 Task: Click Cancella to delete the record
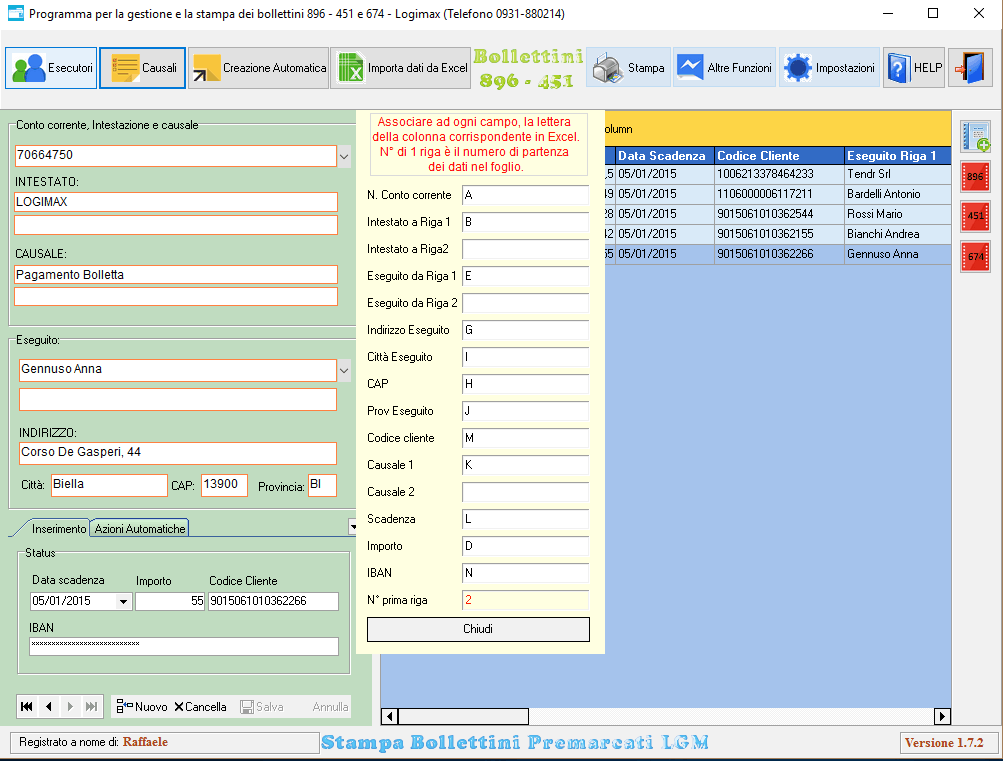click(201, 707)
